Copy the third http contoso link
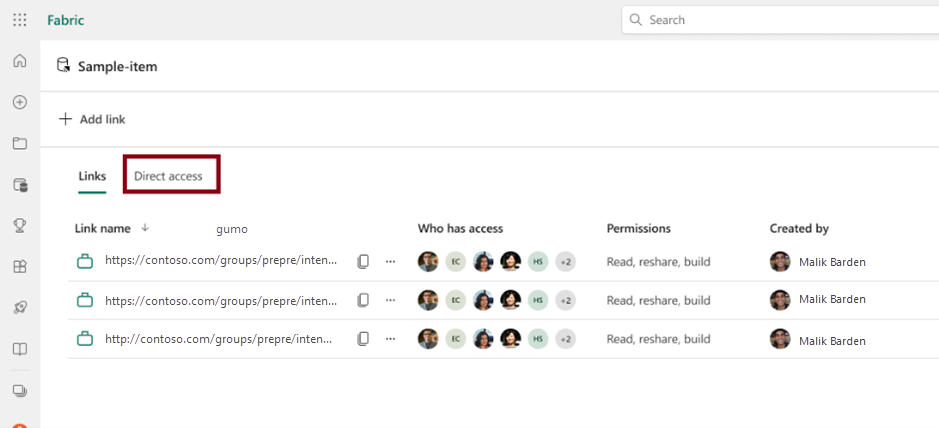This screenshot has width=939, height=428. (363, 339)
